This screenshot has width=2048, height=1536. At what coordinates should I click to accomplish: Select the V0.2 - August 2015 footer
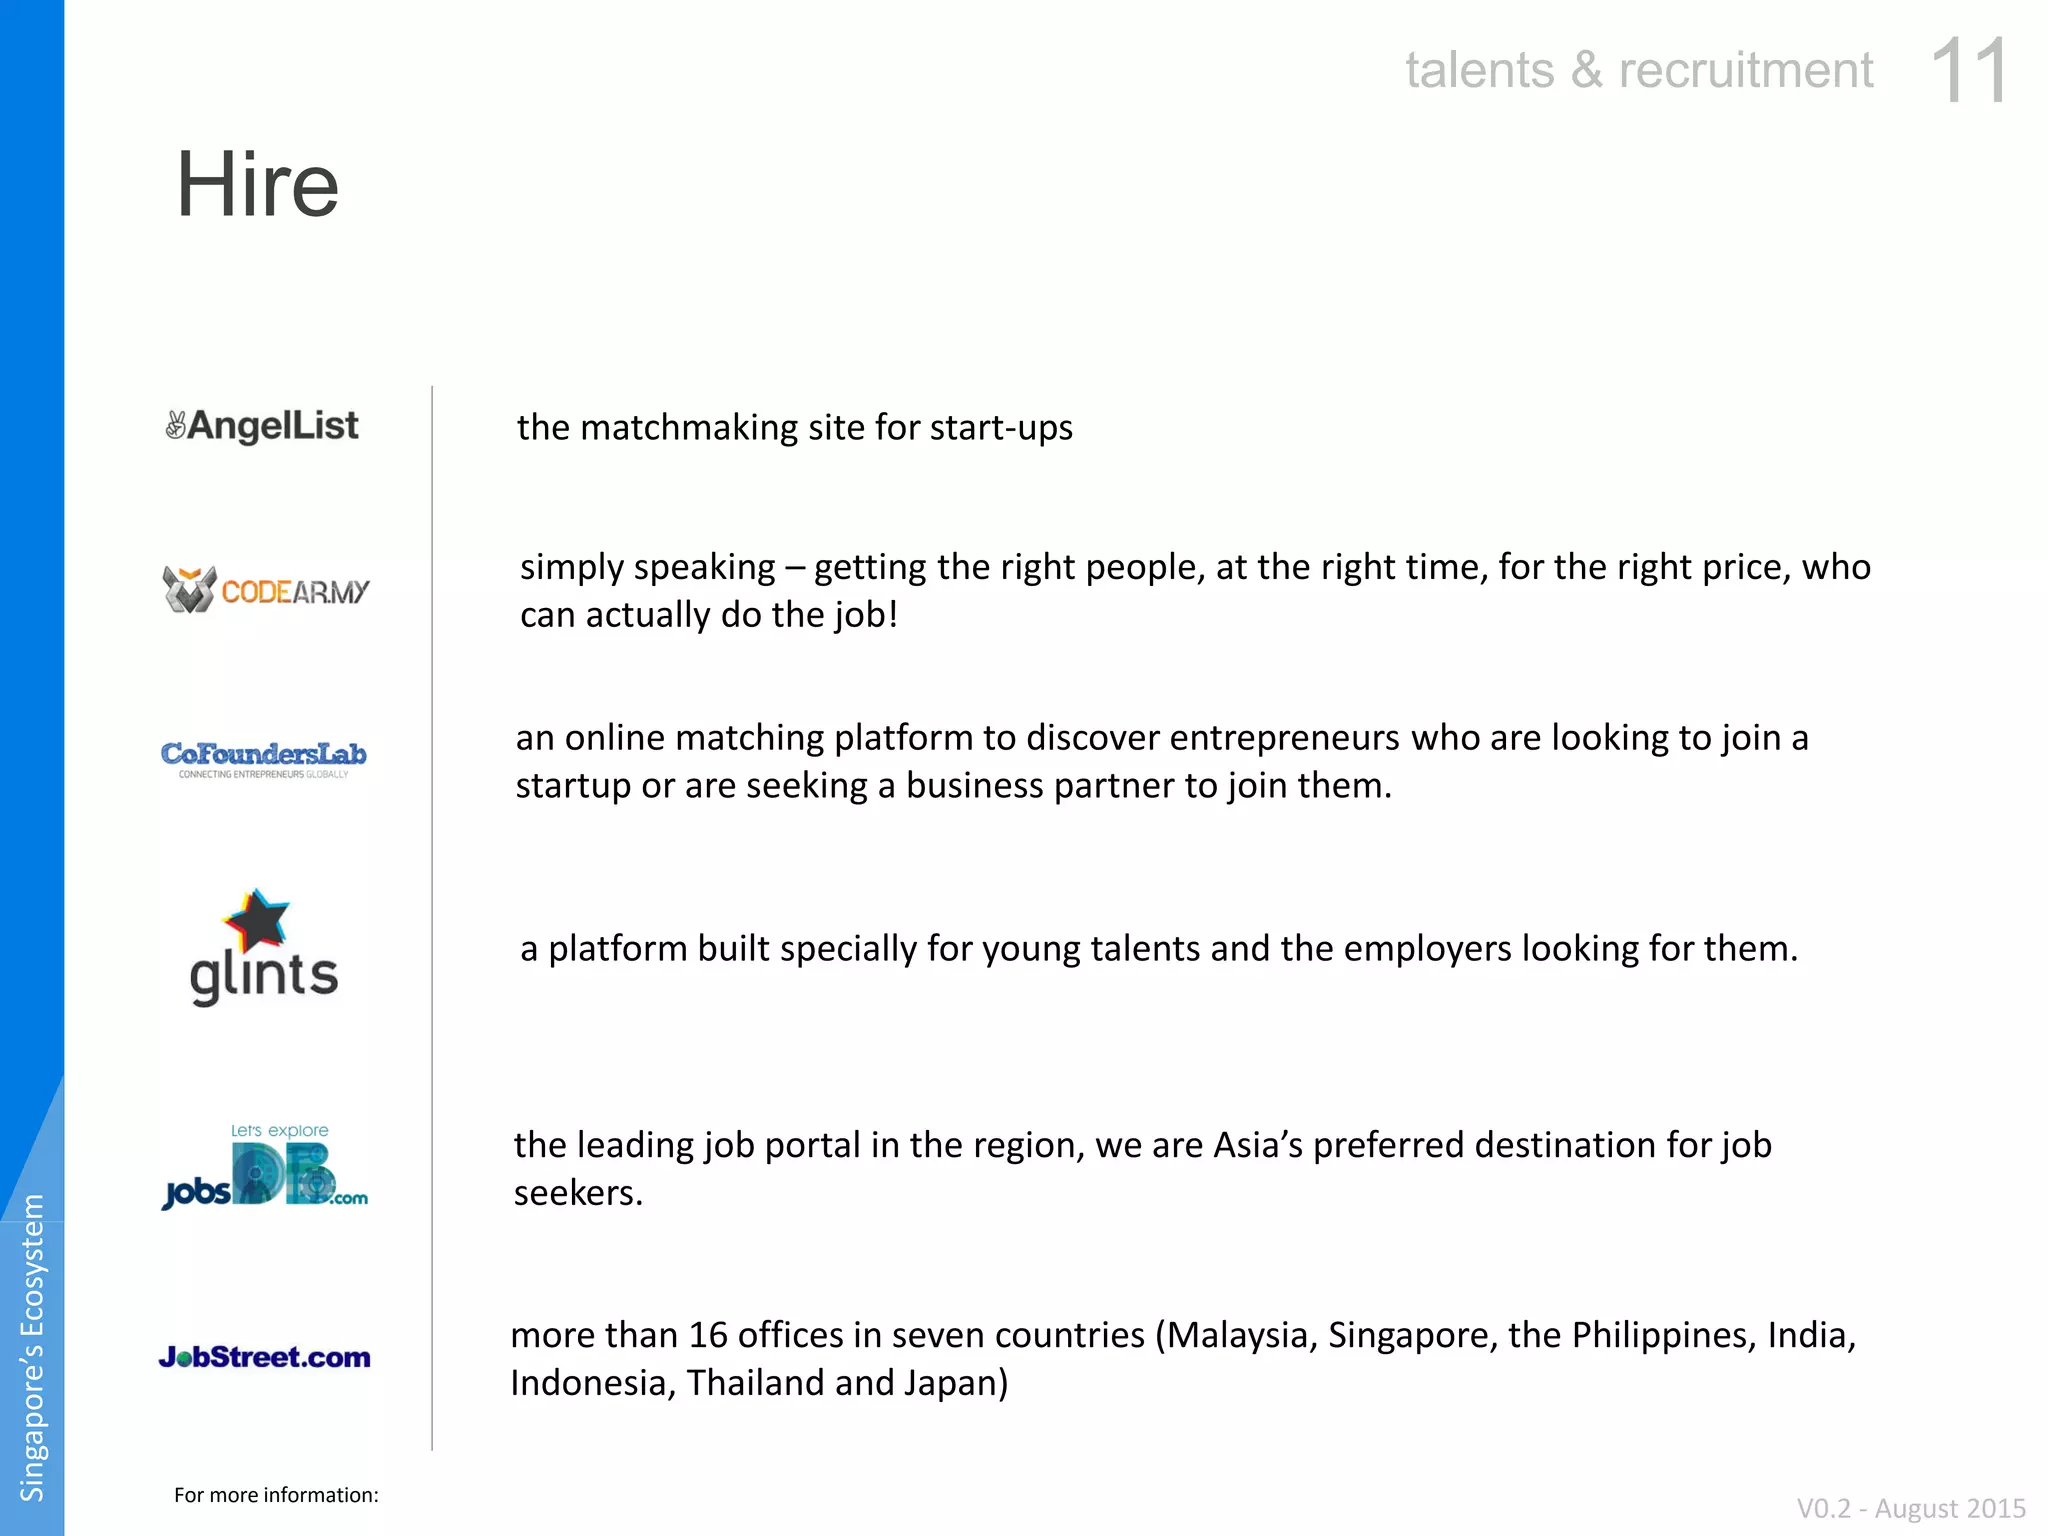pyautogui.click(x=1911, y=1508)
